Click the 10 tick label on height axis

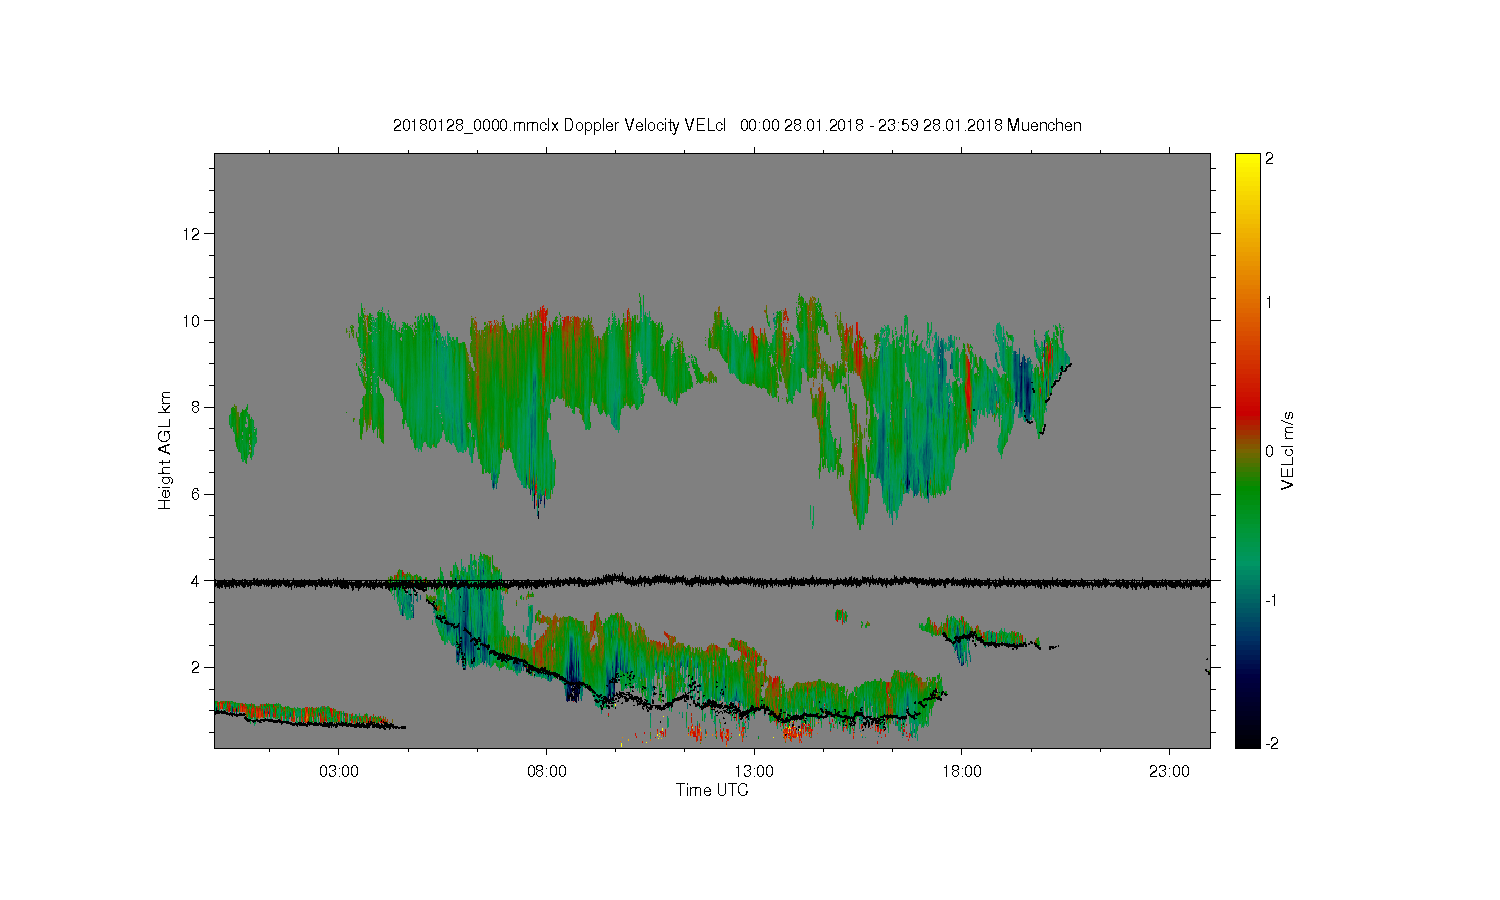(x=193, y=321)
